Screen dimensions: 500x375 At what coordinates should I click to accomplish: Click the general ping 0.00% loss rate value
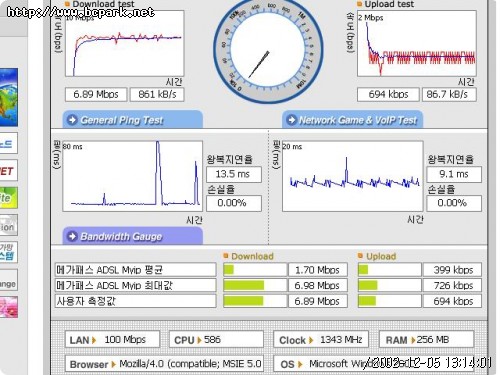tap(234, 203)
